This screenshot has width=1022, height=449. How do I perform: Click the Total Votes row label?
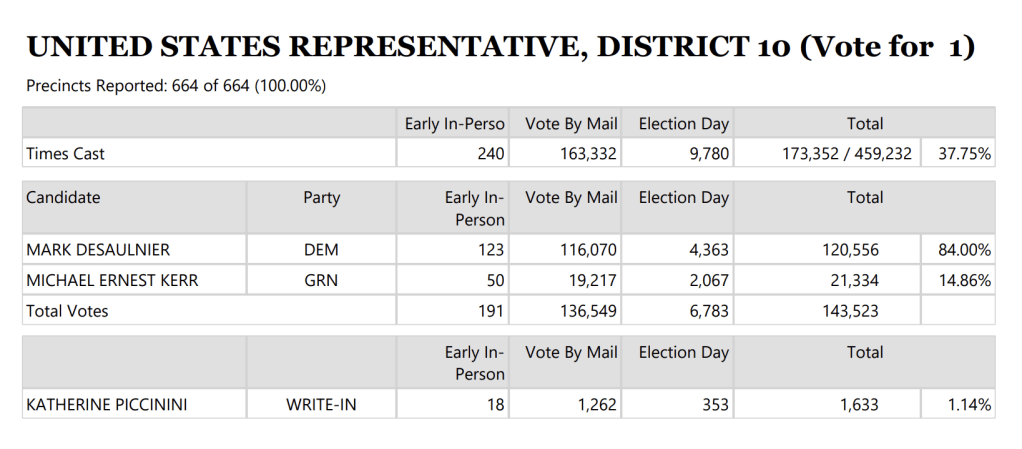[68, 311]
